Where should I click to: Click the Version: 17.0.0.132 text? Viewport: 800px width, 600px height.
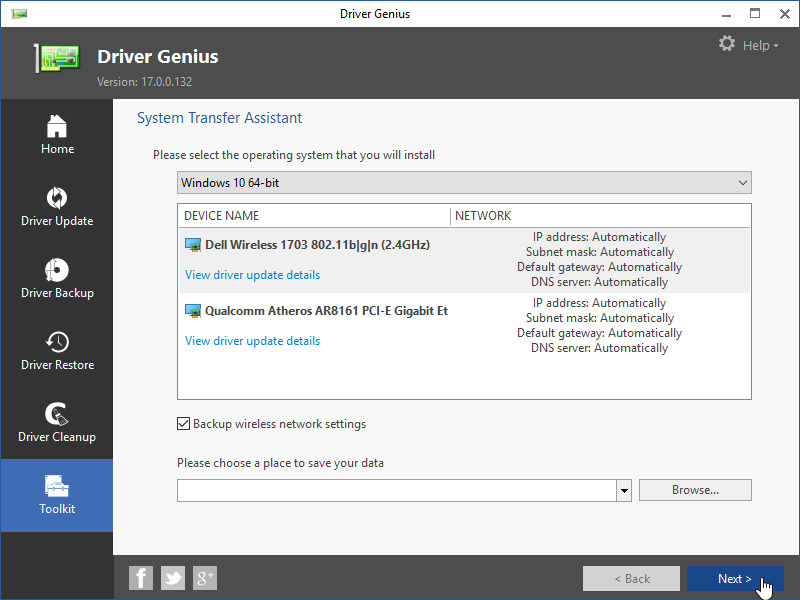(144, 82)
